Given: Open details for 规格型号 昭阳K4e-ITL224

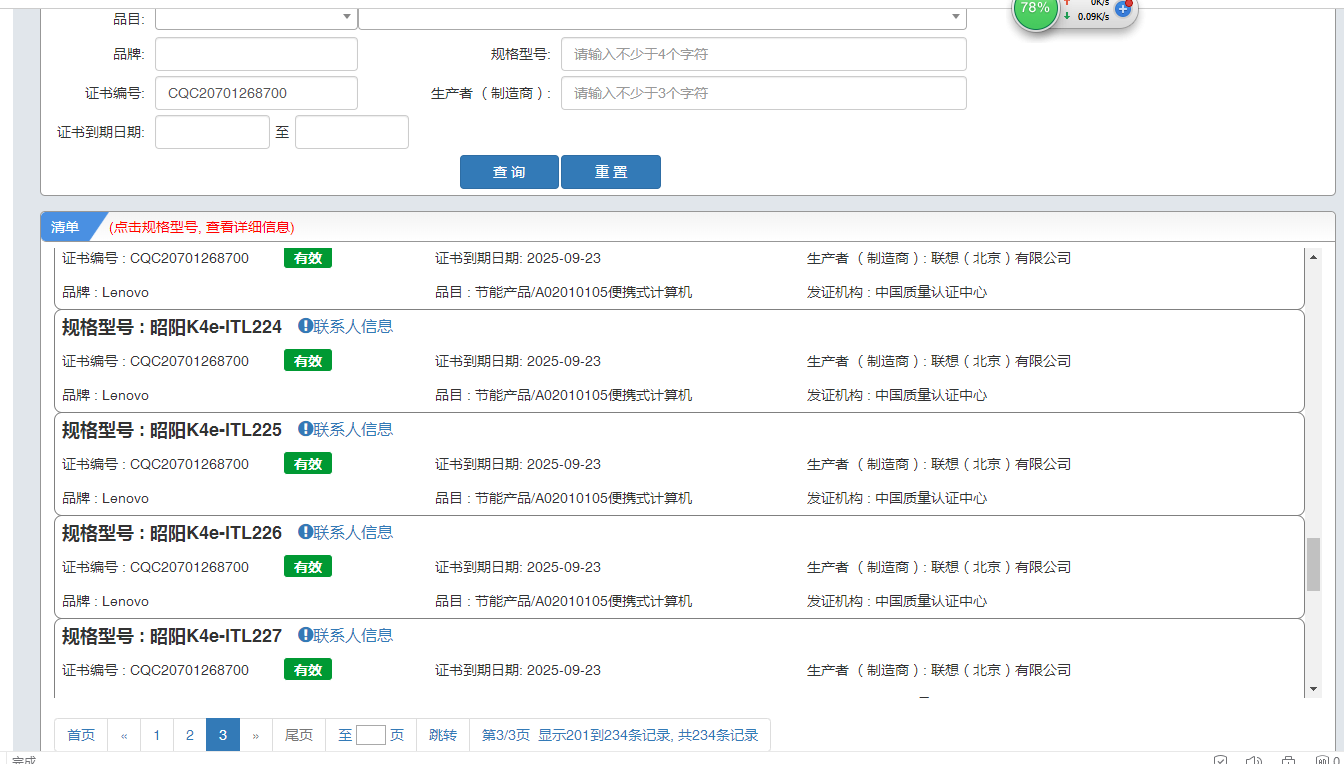Looking at the screenshot, I should pos(172,326).
